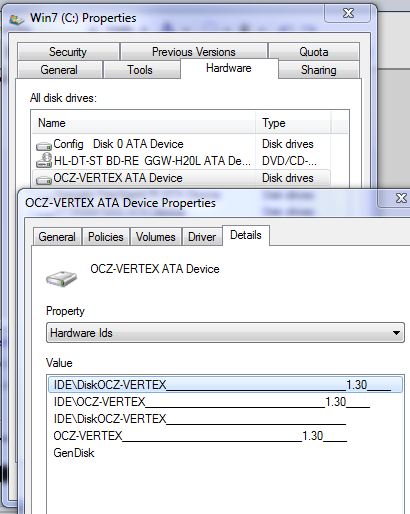The image size is (410, 514).
Task: Select the Hardware tab
Action: (x=229, y=68)
